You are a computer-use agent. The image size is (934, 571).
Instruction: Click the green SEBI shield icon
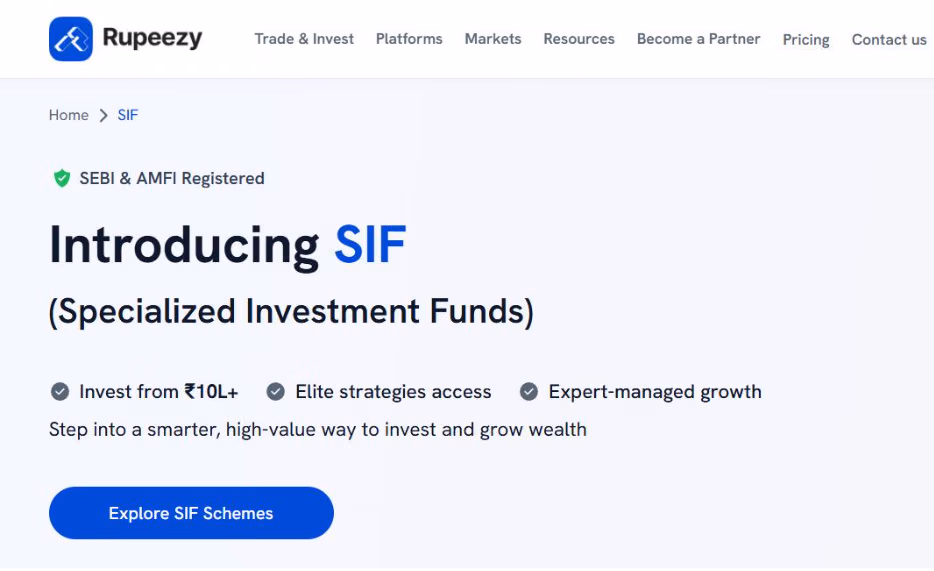[x=62, y=179]
